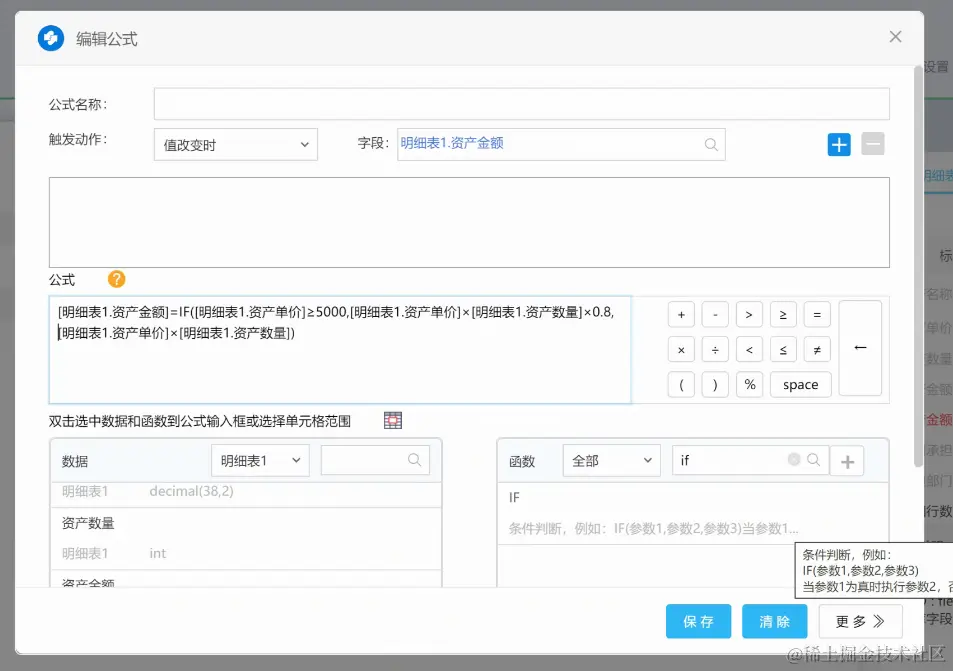Insert the multiplication operator
The width and height of the screenshot is (953, 671).
[681, 349]
